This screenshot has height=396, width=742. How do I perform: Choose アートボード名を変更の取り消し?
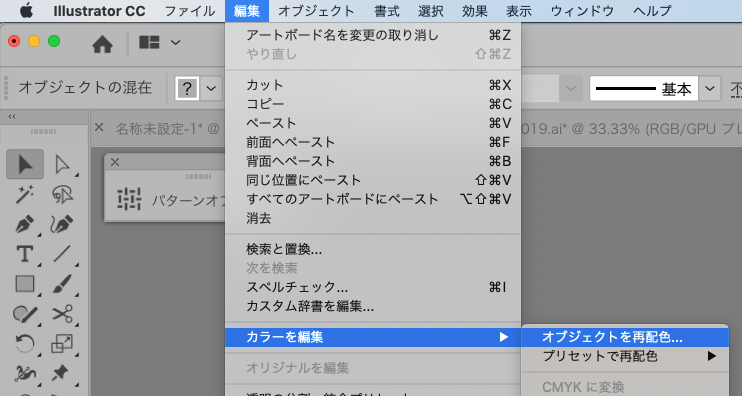tap(373, 35)
